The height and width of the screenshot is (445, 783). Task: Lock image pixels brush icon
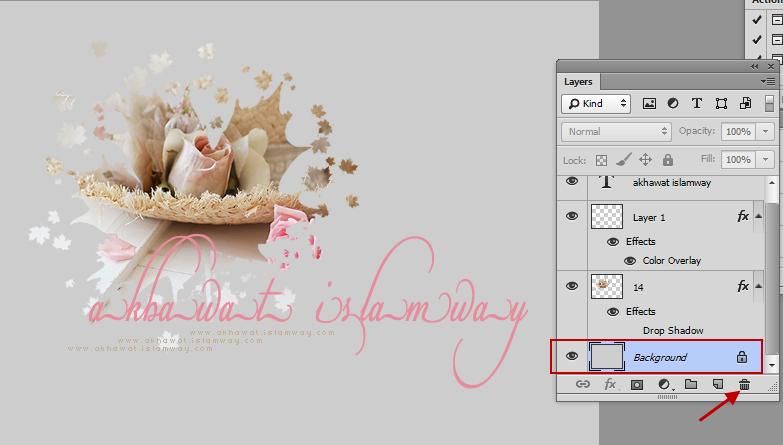(623, 160)
